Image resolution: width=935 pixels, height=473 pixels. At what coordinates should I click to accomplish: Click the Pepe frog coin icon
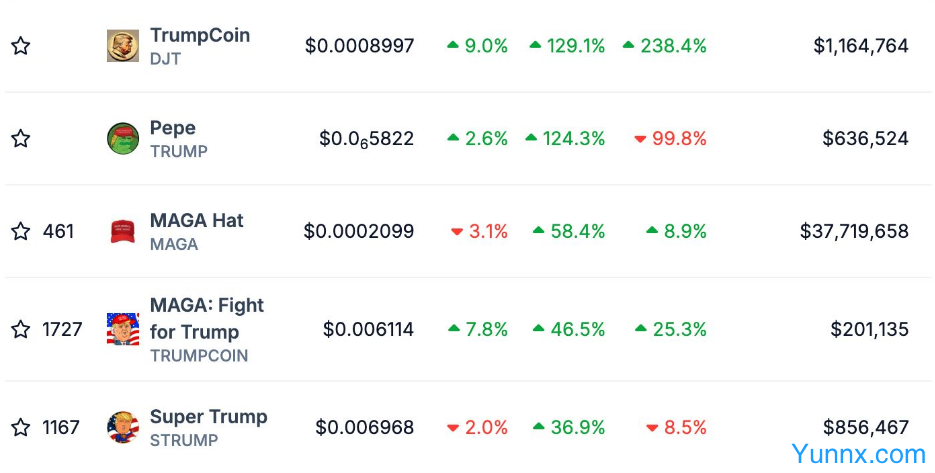(123, 139)
